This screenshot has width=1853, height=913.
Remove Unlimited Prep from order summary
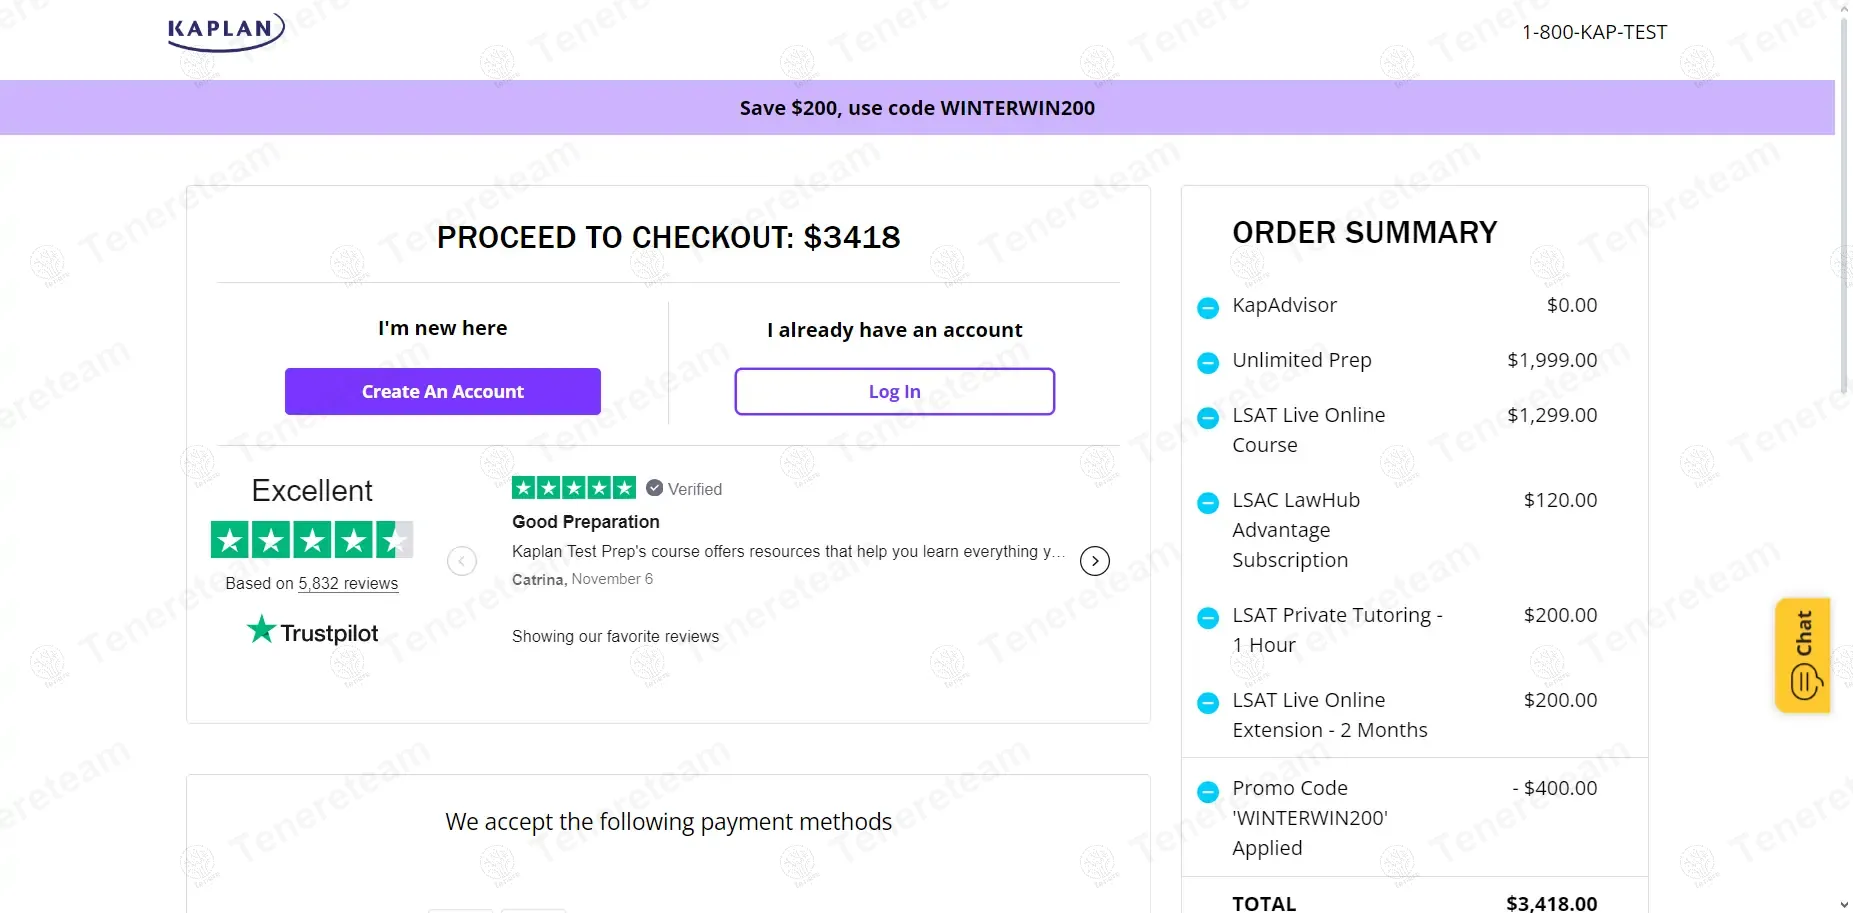1208,362
